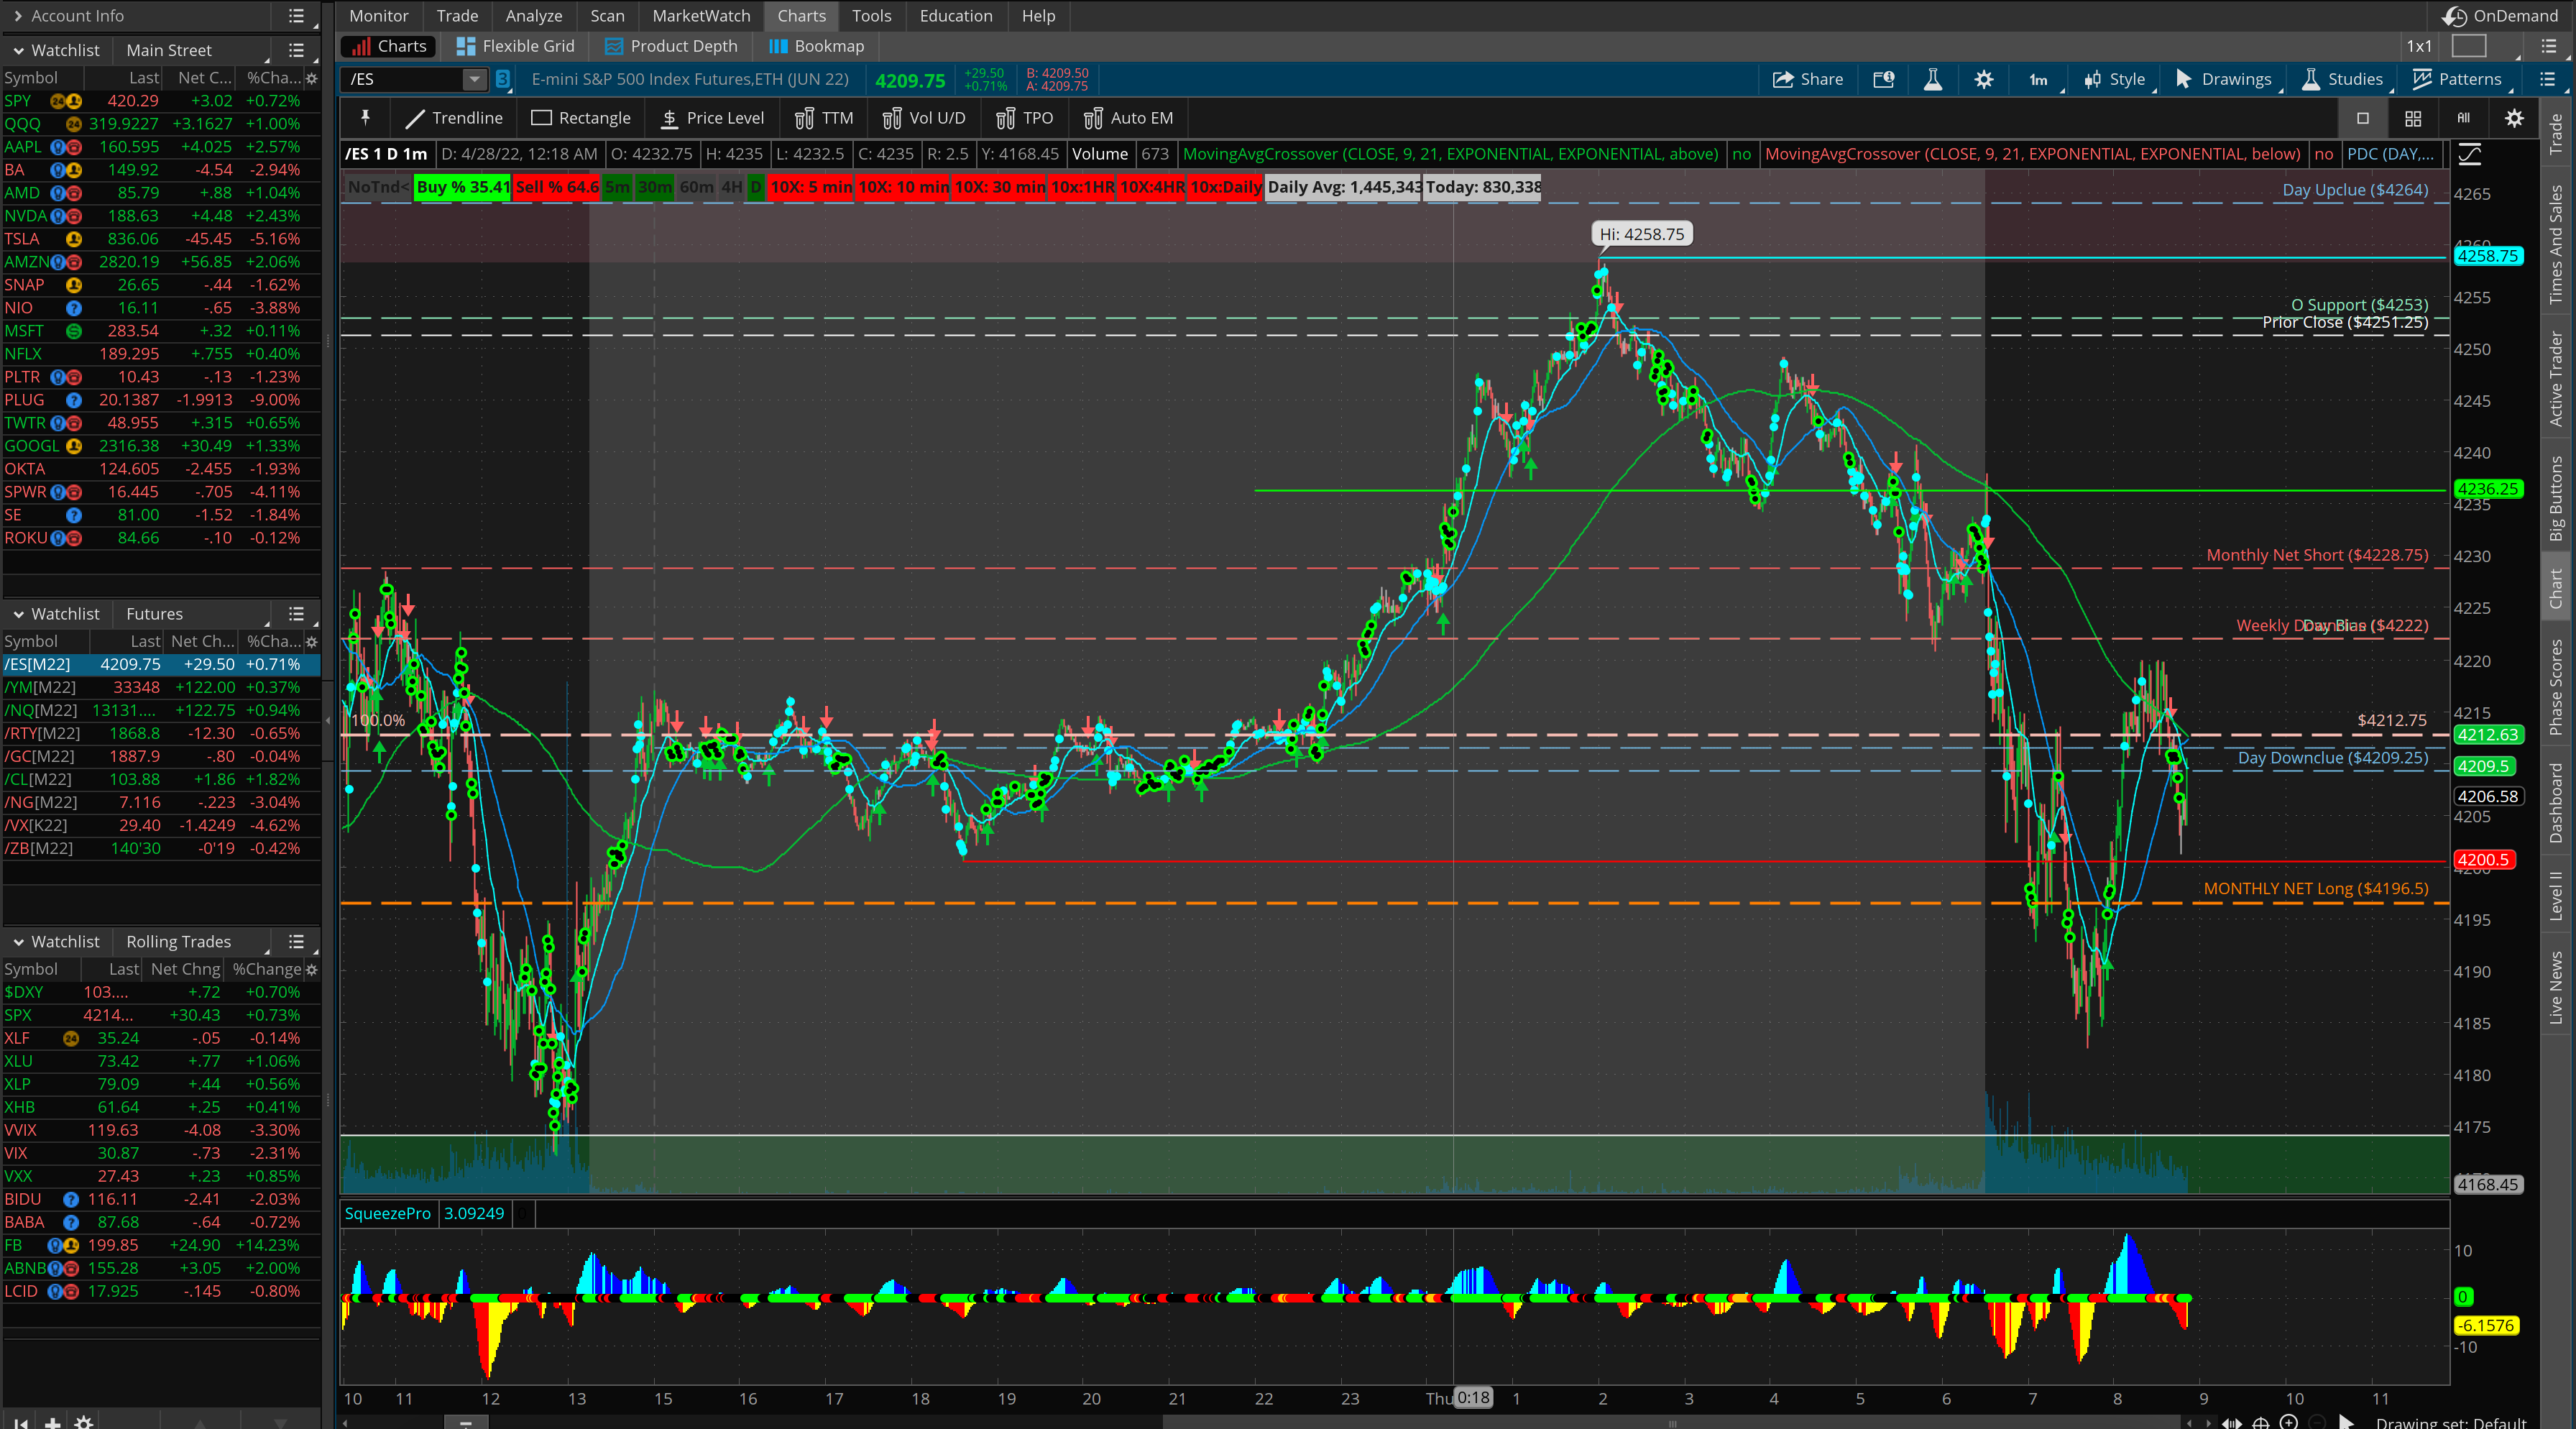This screenshot has width=2576, height=1429.
Task: Toggle the Vol U/D indicator
Action: 923,117
